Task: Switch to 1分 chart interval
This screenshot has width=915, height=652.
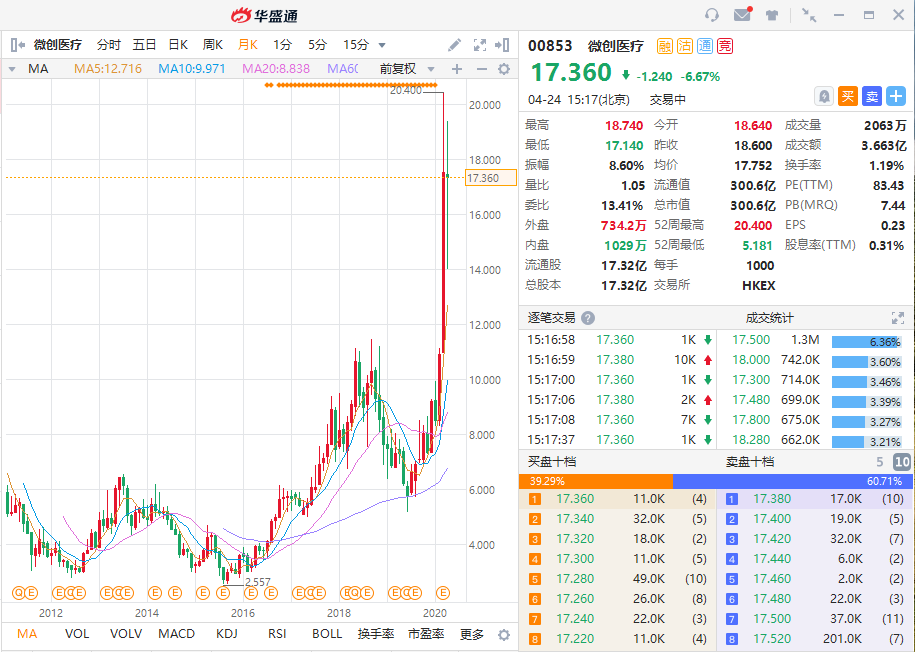Action: click(x=282, y=45)
